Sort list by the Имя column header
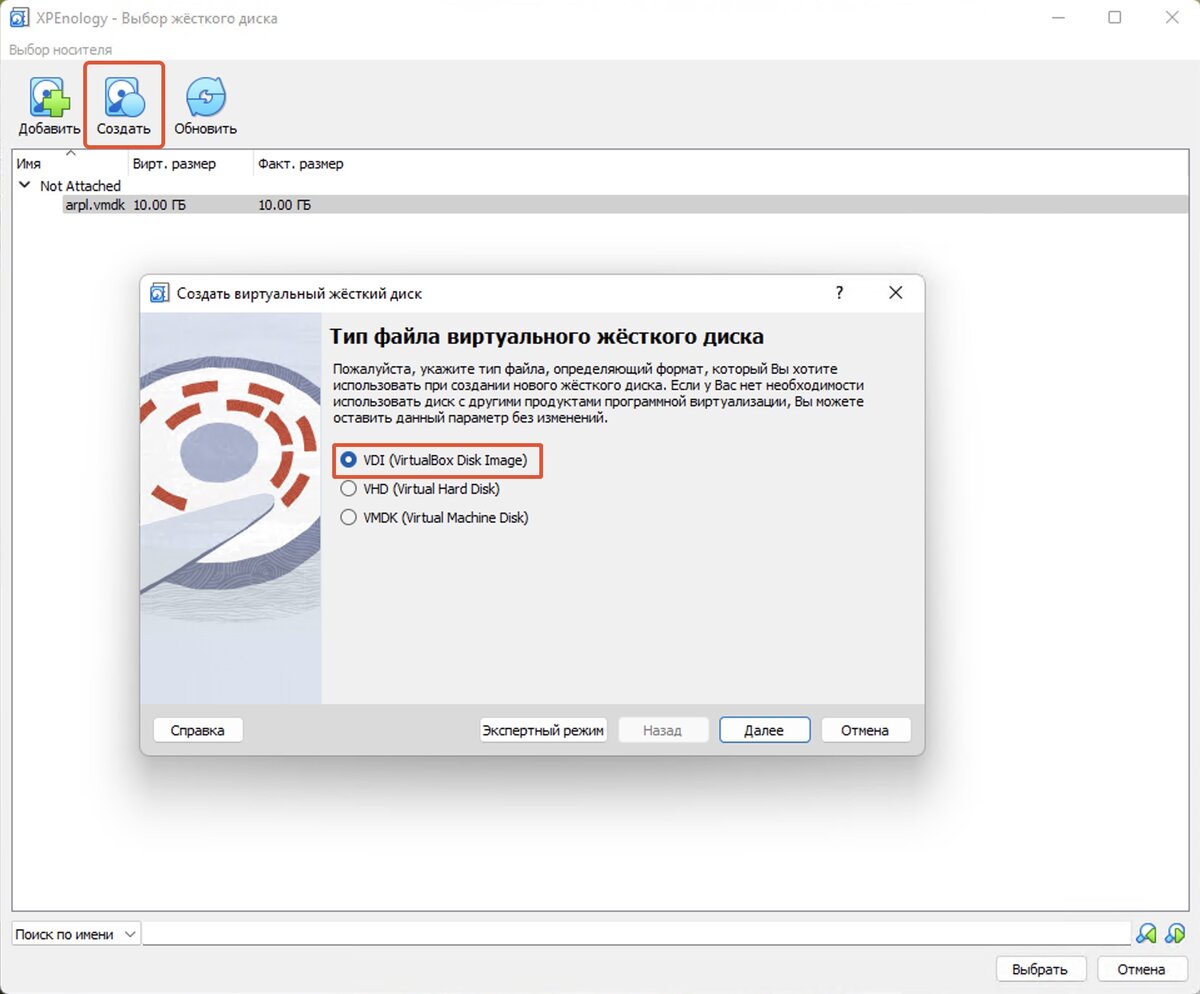This screenshot has height=994, width=1200. pos(69,163)
